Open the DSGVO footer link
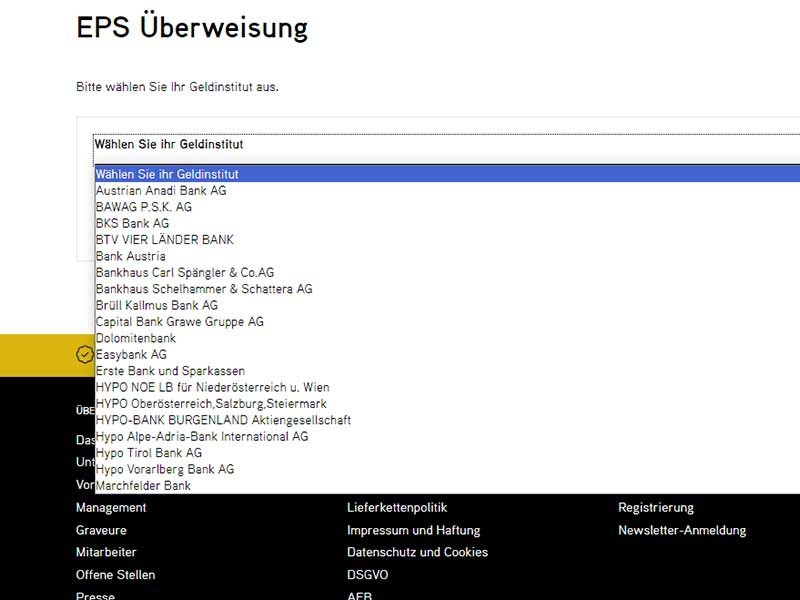The image size is (800, 600). click(x=367, y=574)
